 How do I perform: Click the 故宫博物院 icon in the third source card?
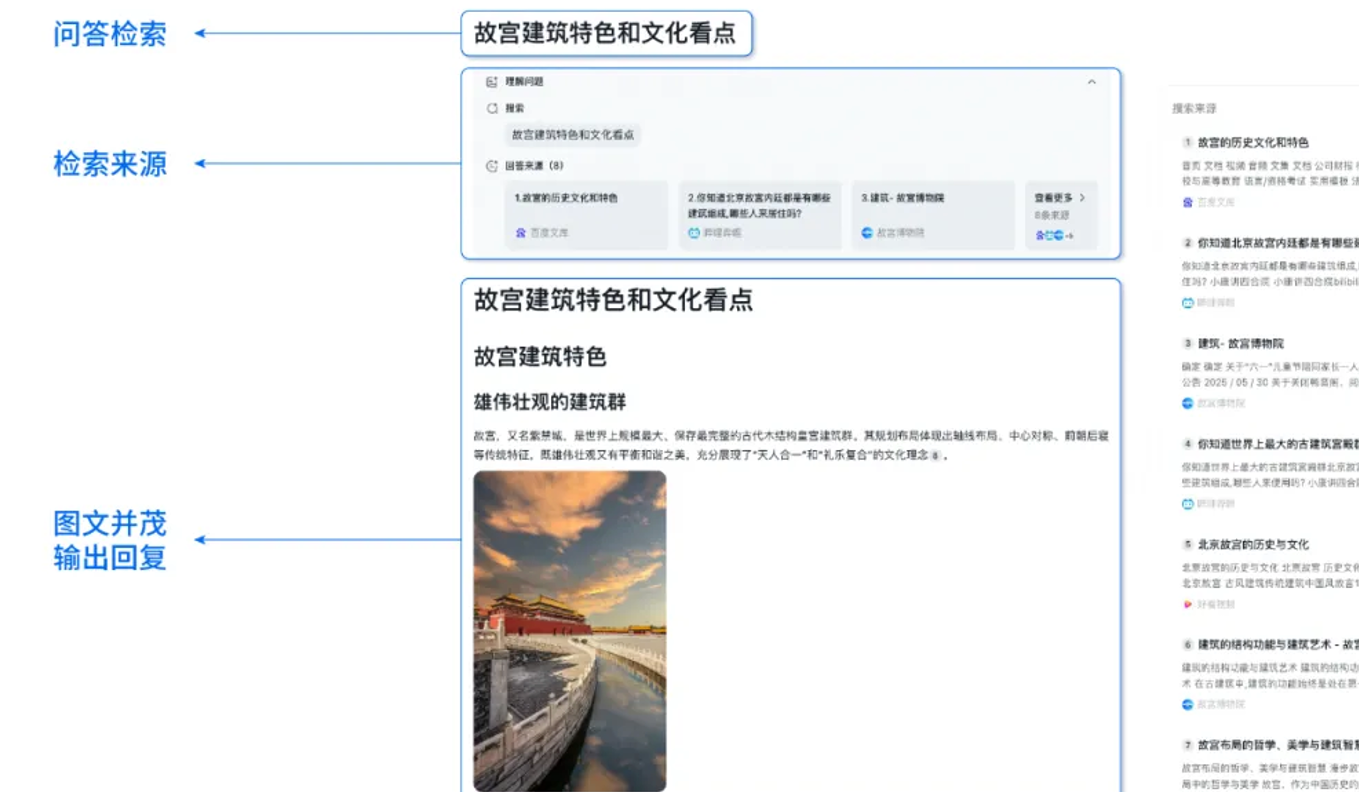[867, 233]
